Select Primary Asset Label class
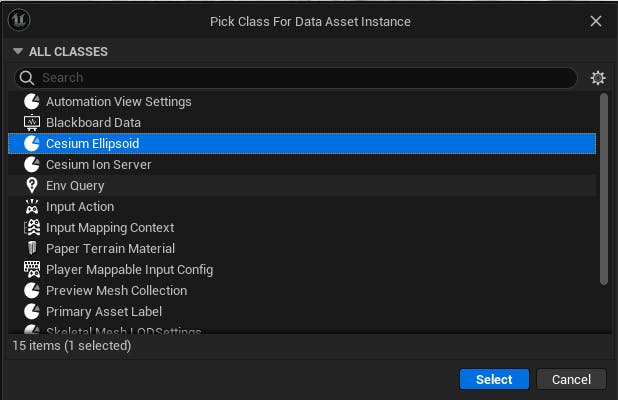The image size is (618, 400). tap(302, 311)
